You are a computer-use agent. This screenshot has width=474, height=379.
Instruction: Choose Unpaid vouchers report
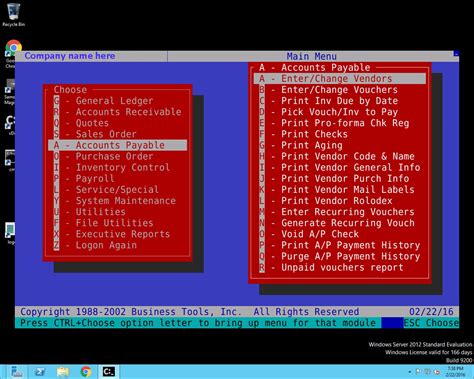coord(340,267)
